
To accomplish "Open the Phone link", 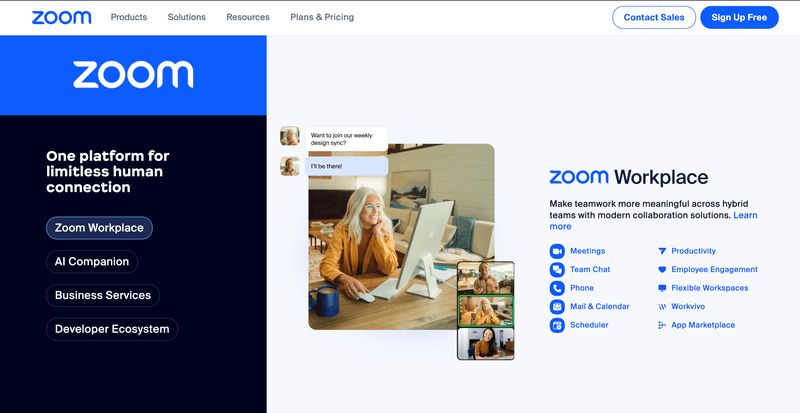I will 582,288.
